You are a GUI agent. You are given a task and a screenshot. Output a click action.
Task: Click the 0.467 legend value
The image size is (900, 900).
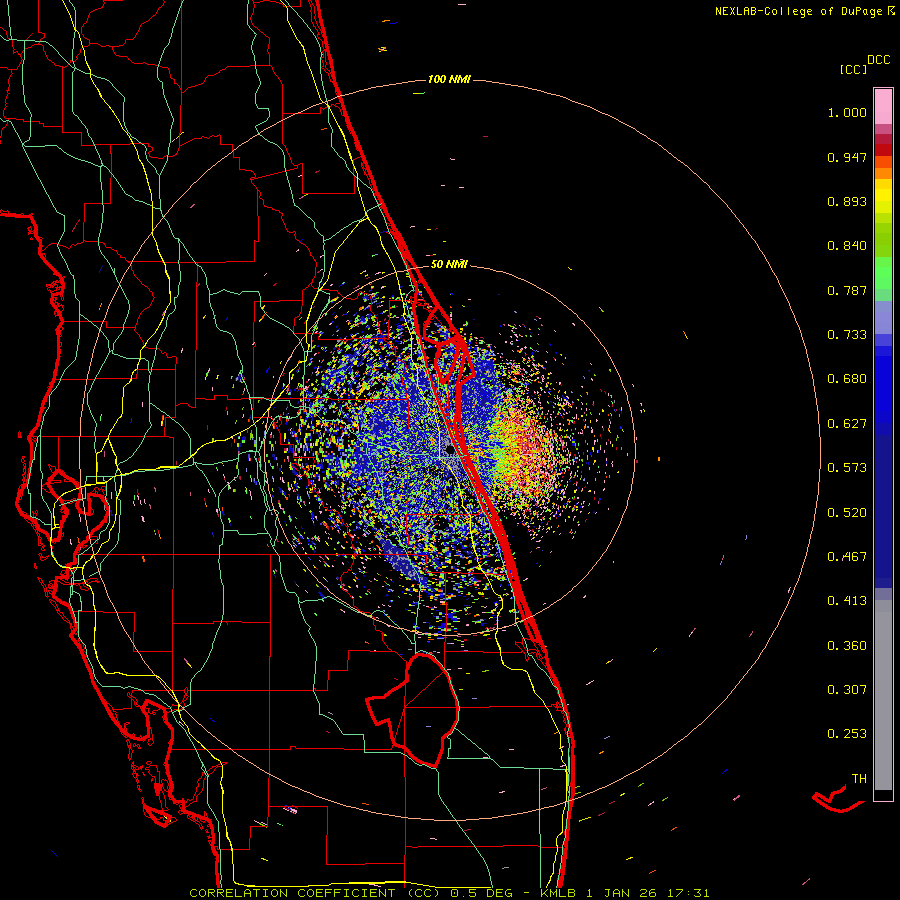point(847,557)
